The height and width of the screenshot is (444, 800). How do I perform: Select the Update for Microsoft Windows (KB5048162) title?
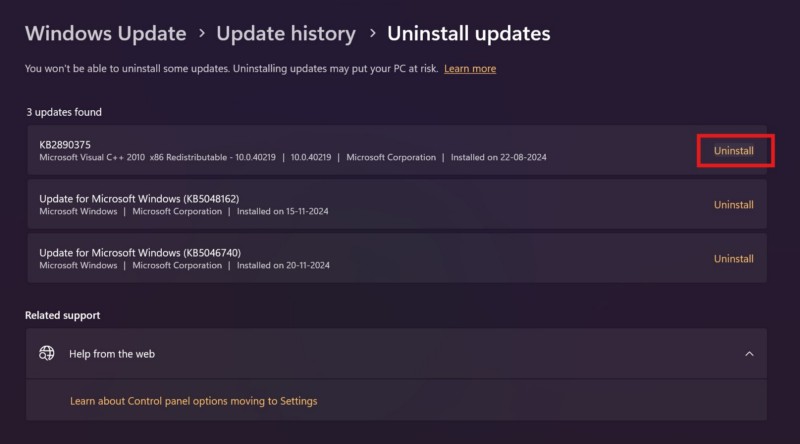(140, 198)
